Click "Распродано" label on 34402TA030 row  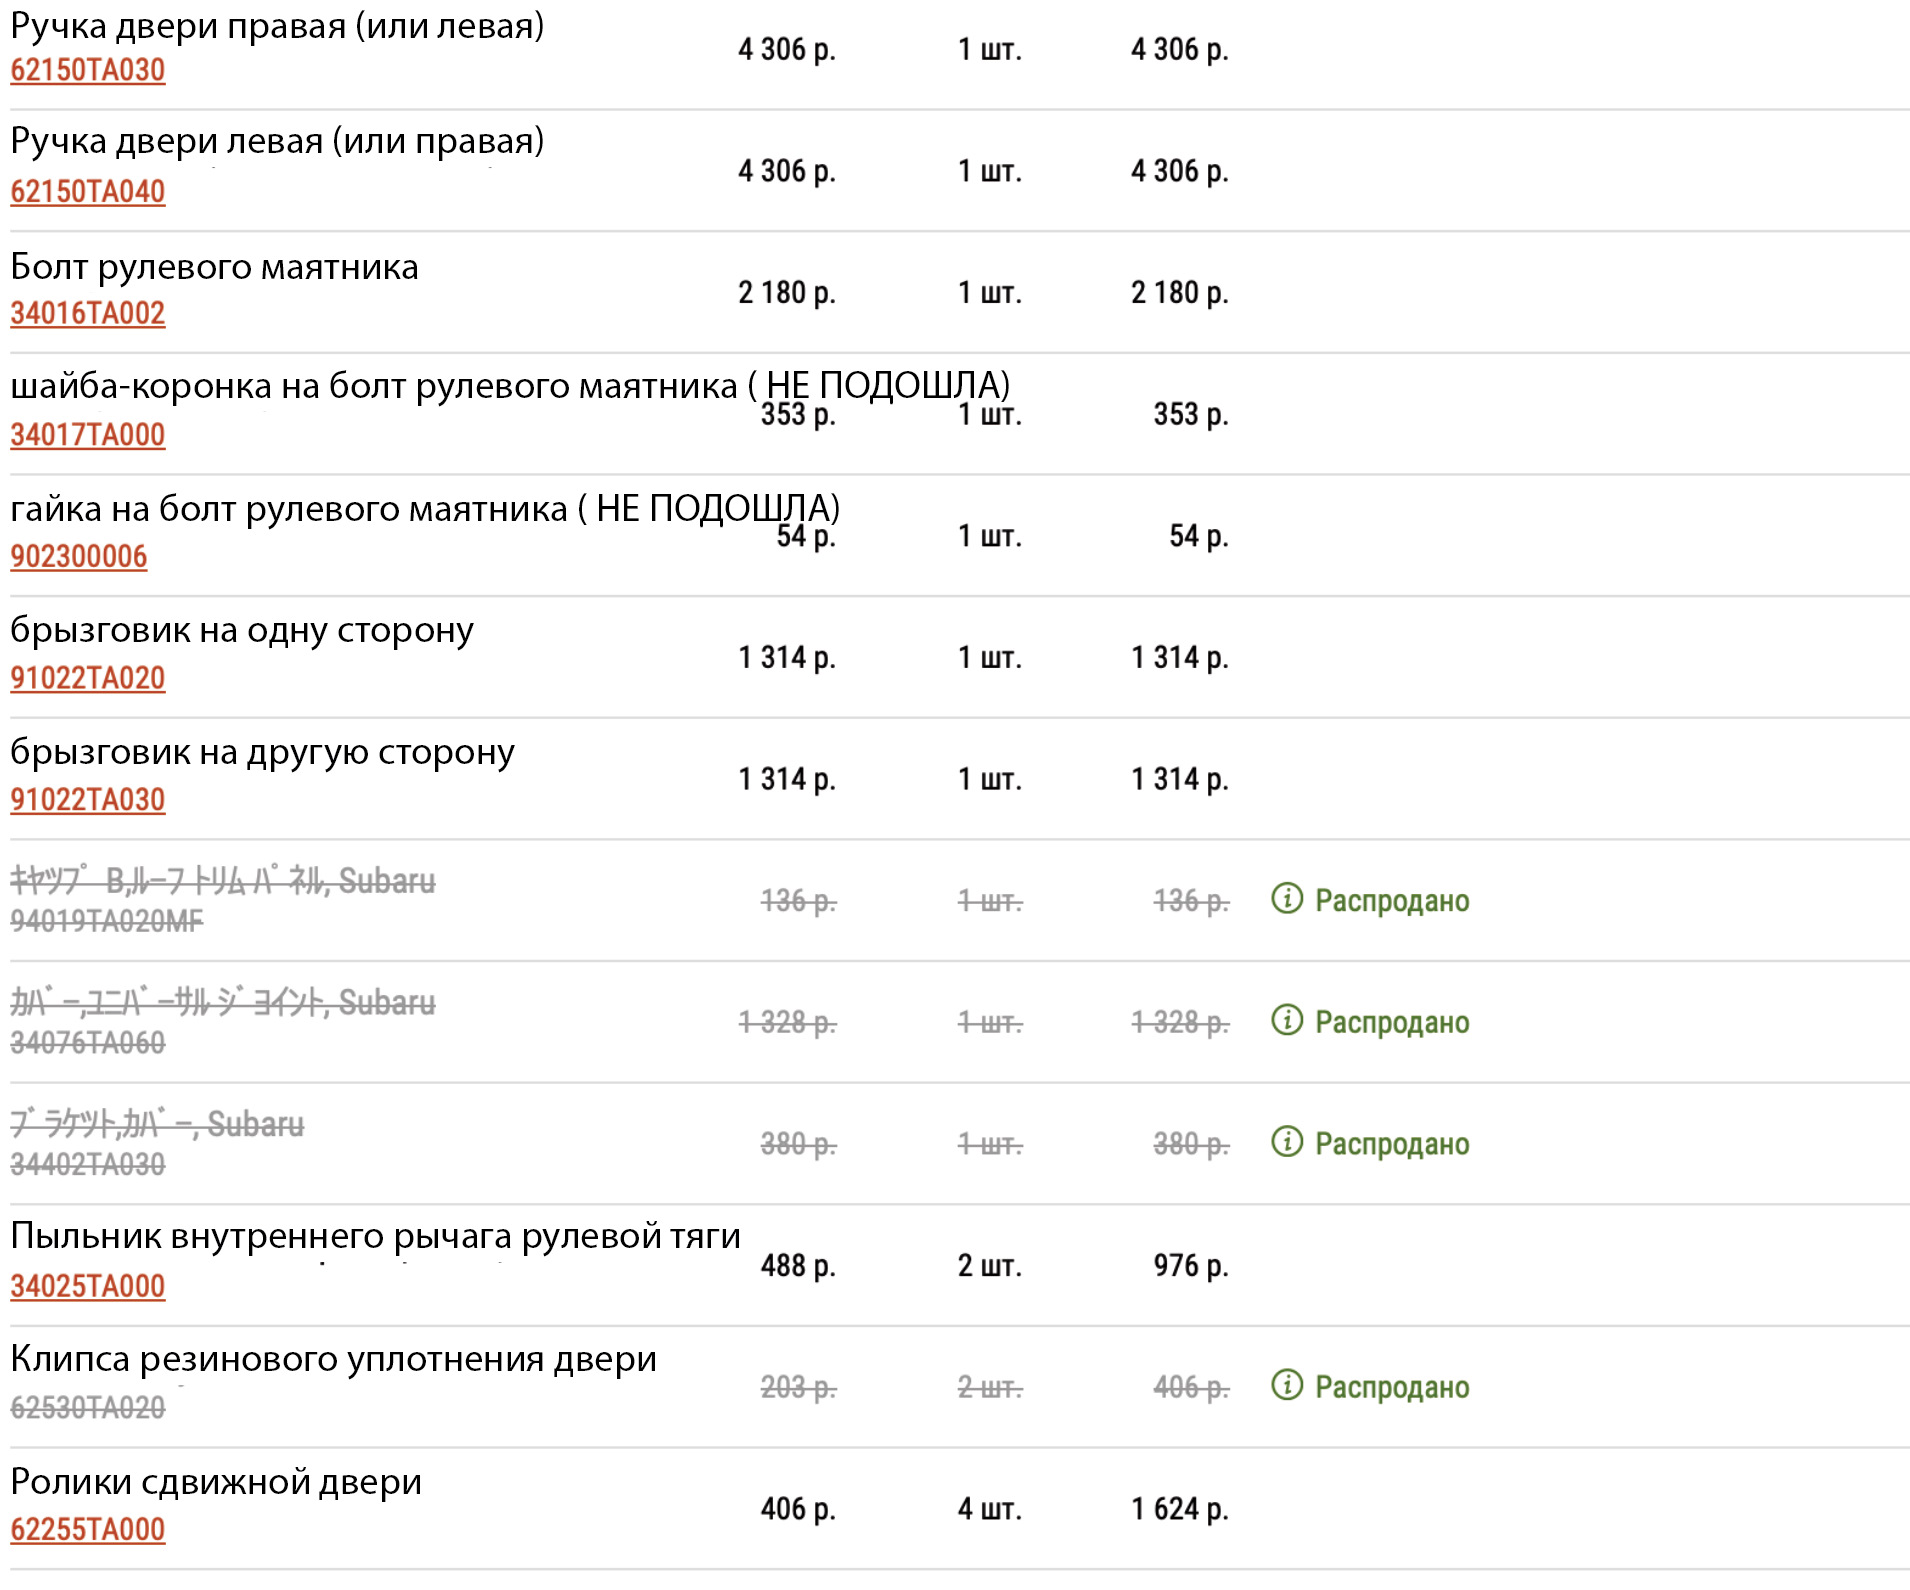(x=1391, y=1144)
